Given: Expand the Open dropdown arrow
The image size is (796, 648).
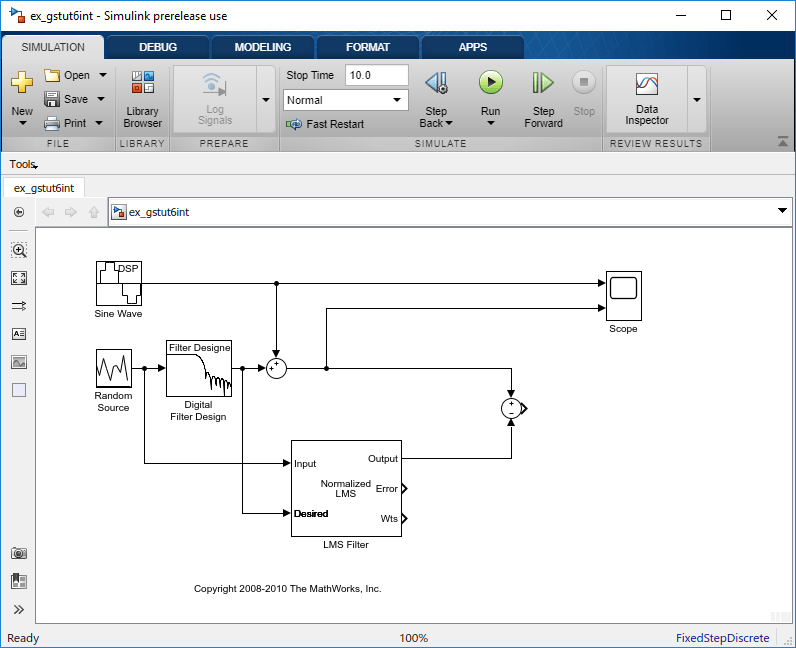Looking at the screenshot, I should (x=103, y=75).
